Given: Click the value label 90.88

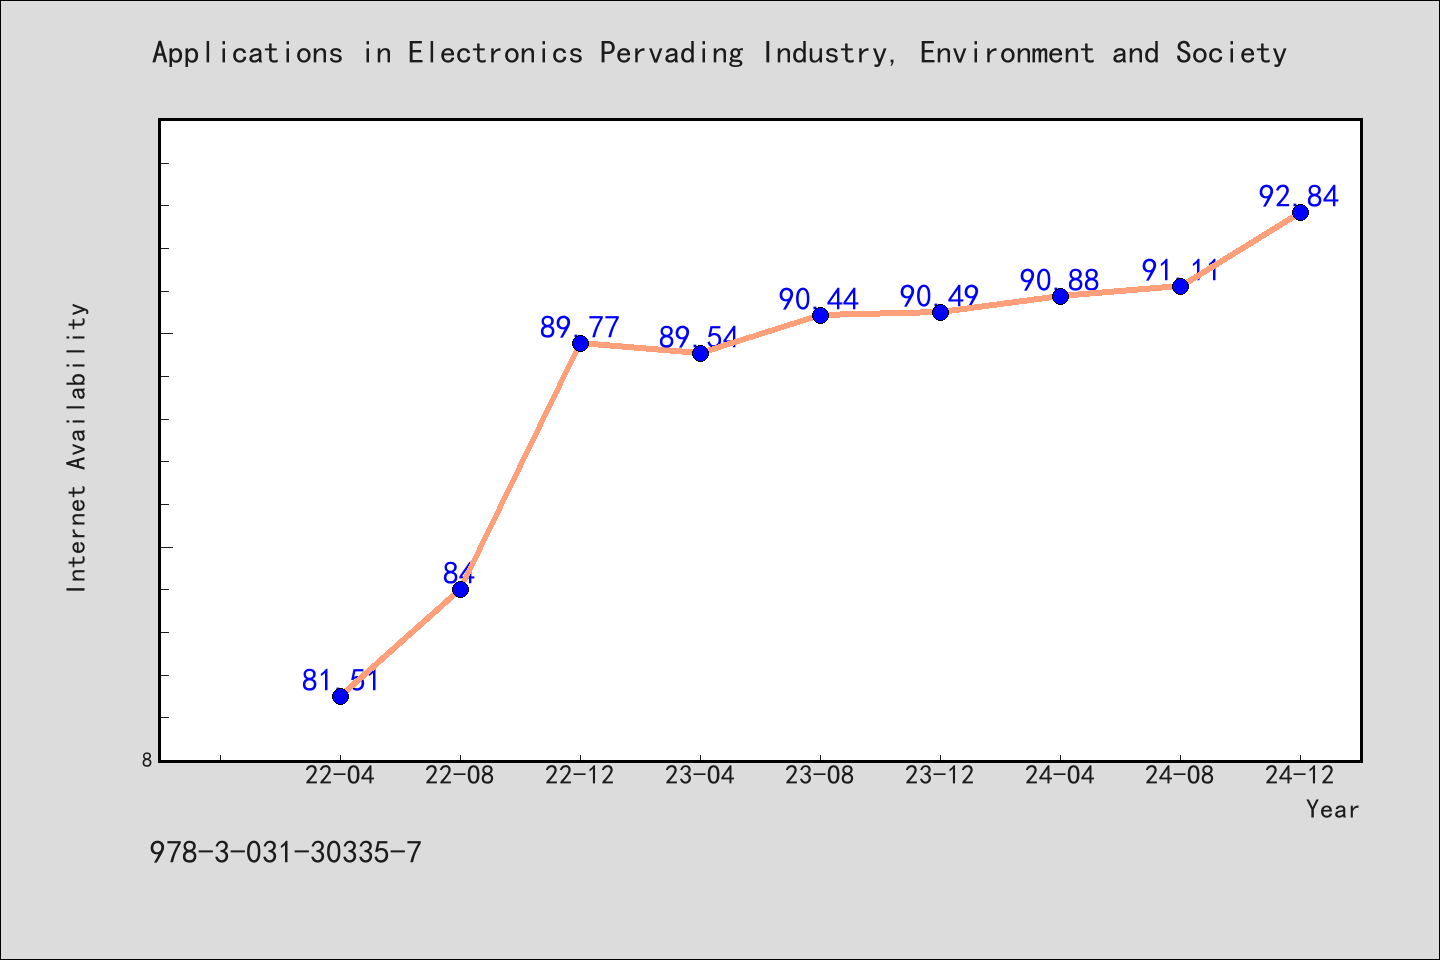Looking at the screenshot, I should pos(1060,280).
